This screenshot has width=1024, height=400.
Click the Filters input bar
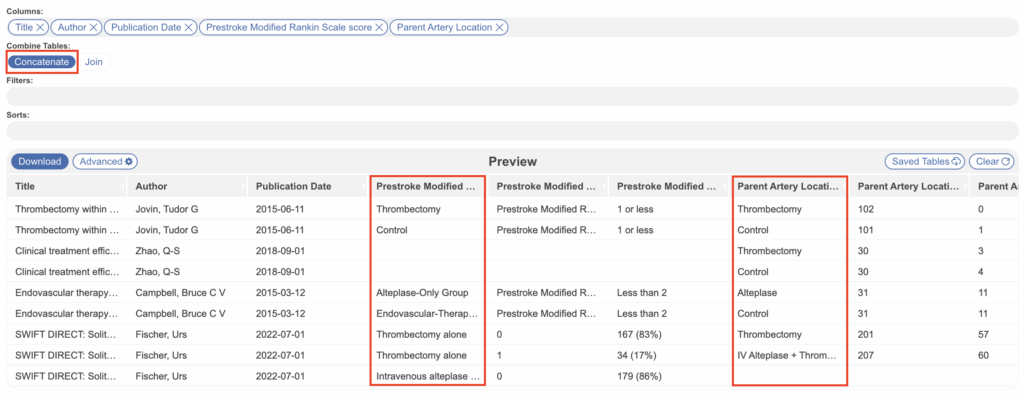[x=512, y=96]
